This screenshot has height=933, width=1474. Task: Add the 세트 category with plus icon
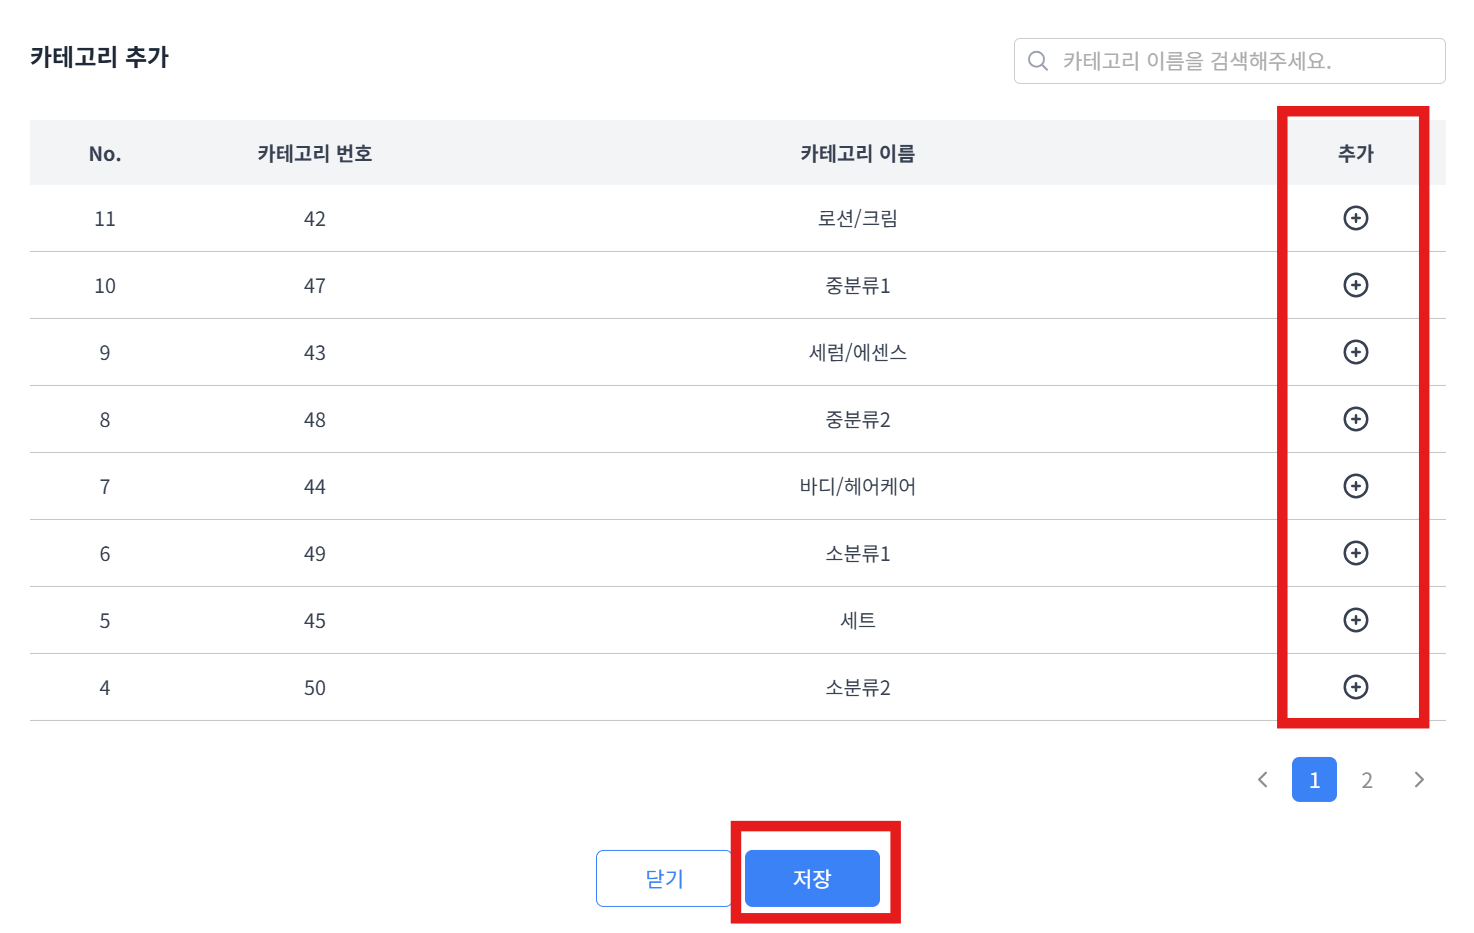pyautogui.click(x=1355, y=620)
